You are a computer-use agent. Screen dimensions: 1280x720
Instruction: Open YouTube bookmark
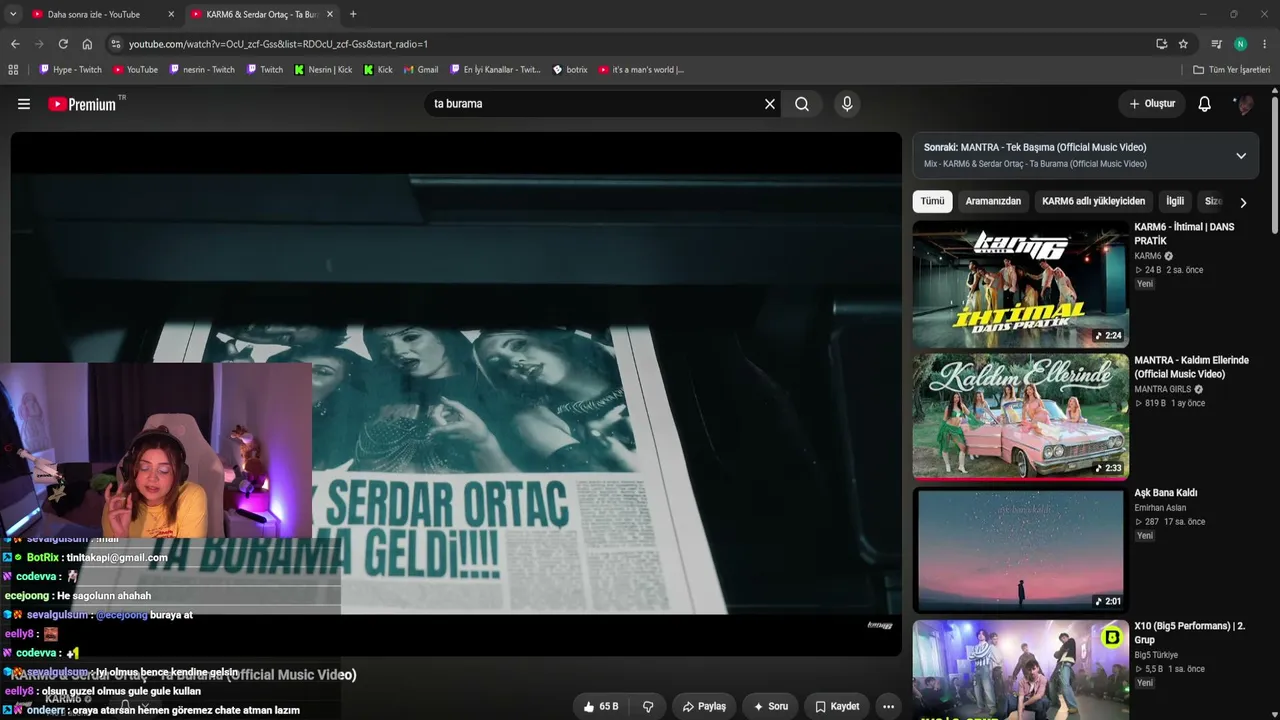pyautogui.click(x=135, y=70)
